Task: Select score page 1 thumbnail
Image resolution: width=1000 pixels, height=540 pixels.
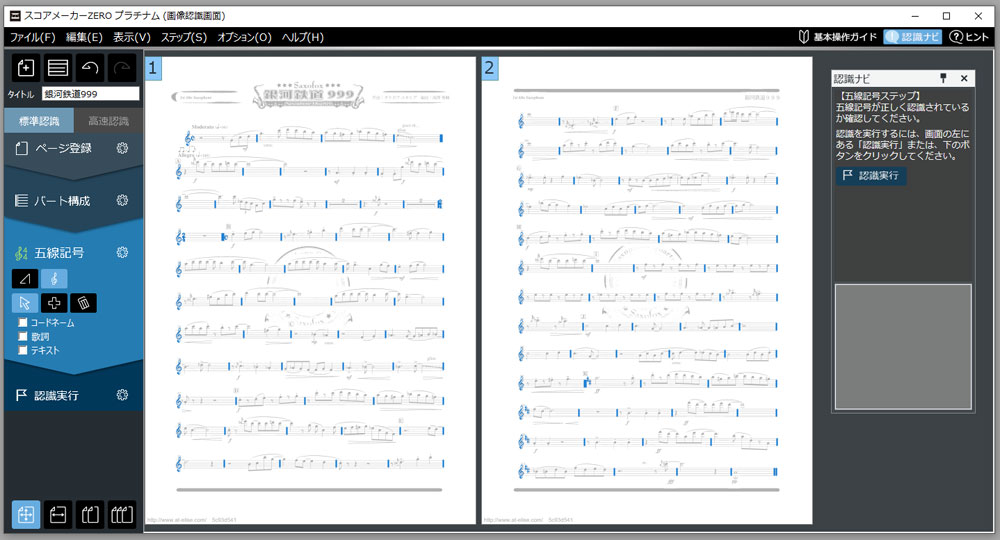Action: [310, 290]
